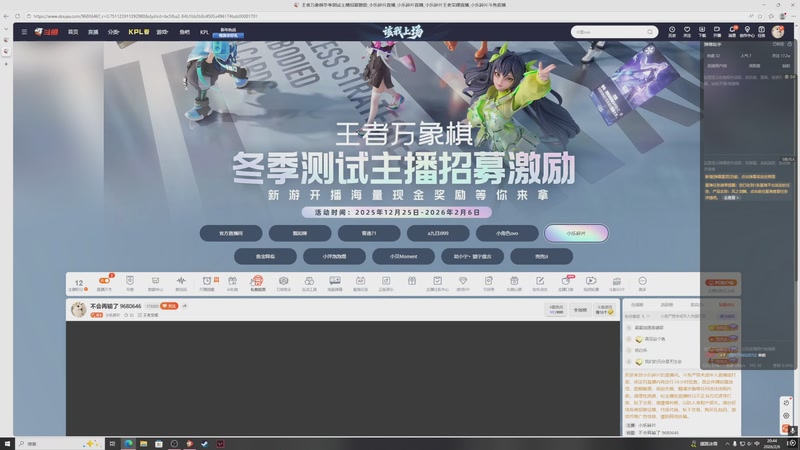Click the streamer avatar beside 不会再输了
Screen dimensions: 800x450
[78, 309]
